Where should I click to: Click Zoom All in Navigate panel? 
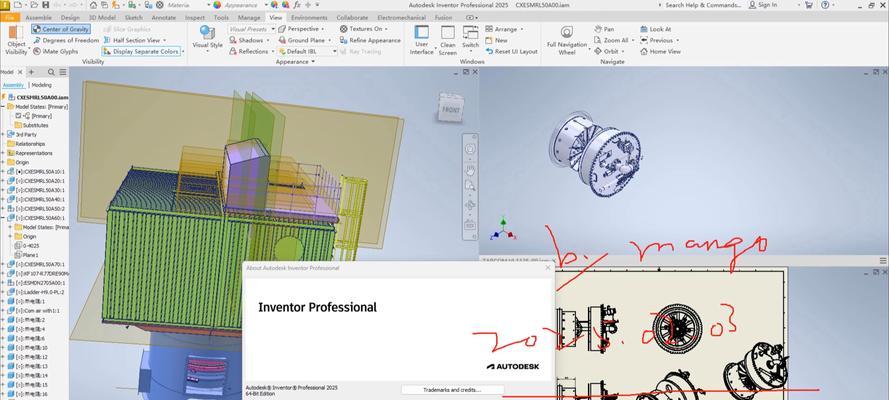611,40
